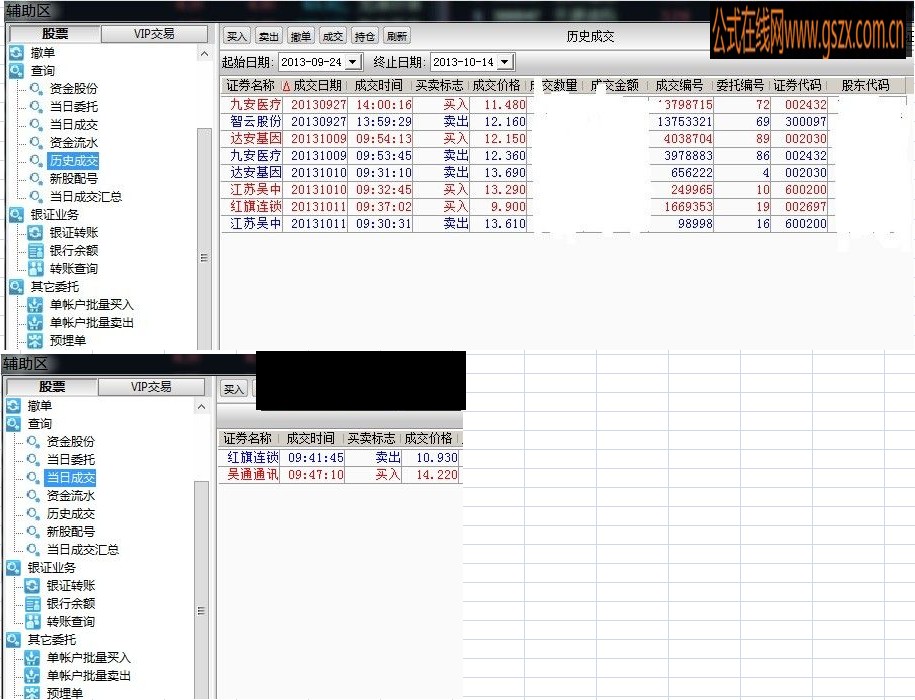Select 当日成交 in the upper tree
This screenshot has width=915, height=700.
[74, 125]
